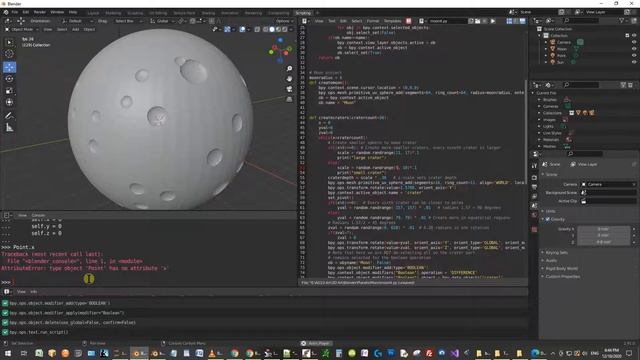The width and height of the screenshot is (640, 360).
Task: Open the Scene properties tab
Action: point(534,206)
